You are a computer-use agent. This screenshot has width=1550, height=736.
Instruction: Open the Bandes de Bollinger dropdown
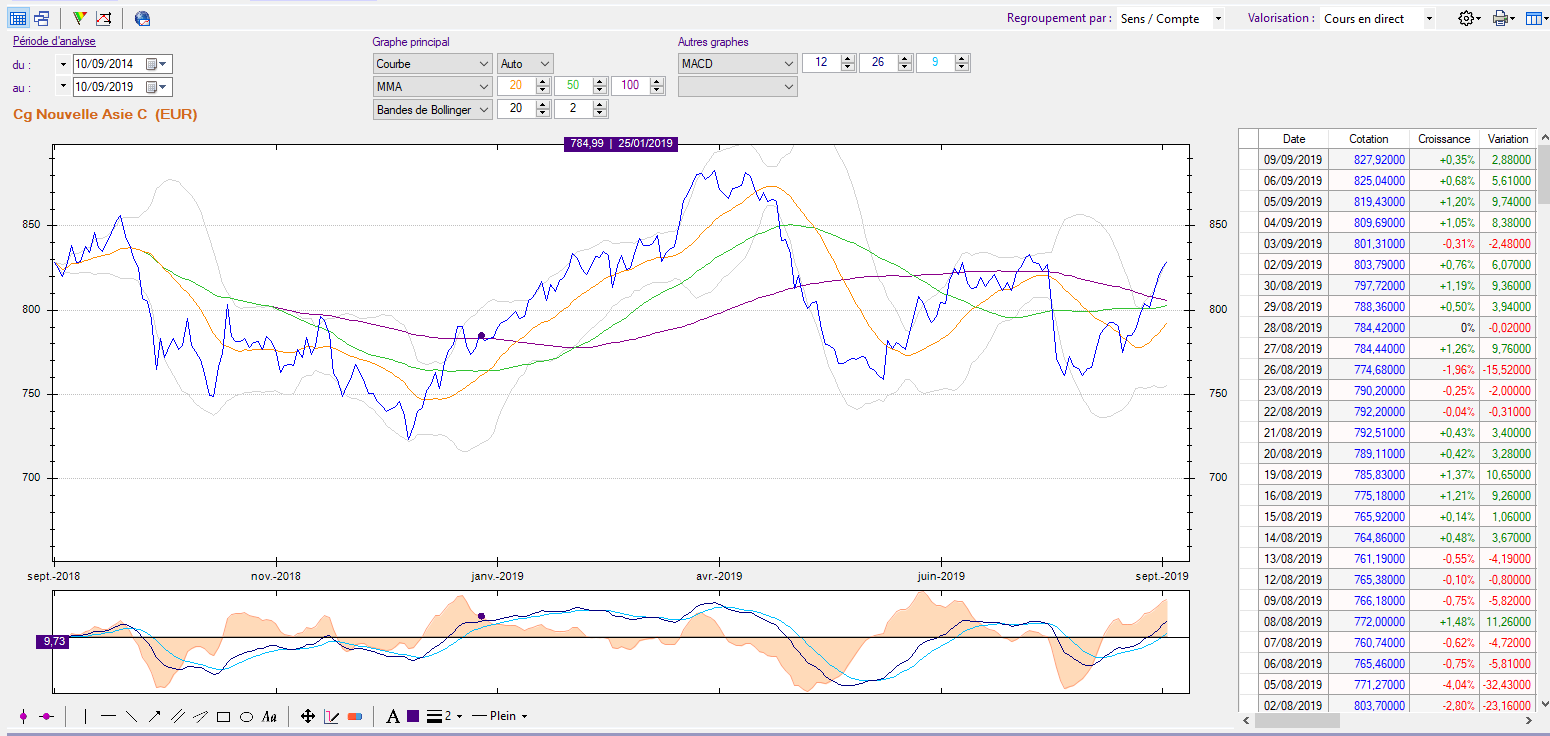tap(432, 109)
